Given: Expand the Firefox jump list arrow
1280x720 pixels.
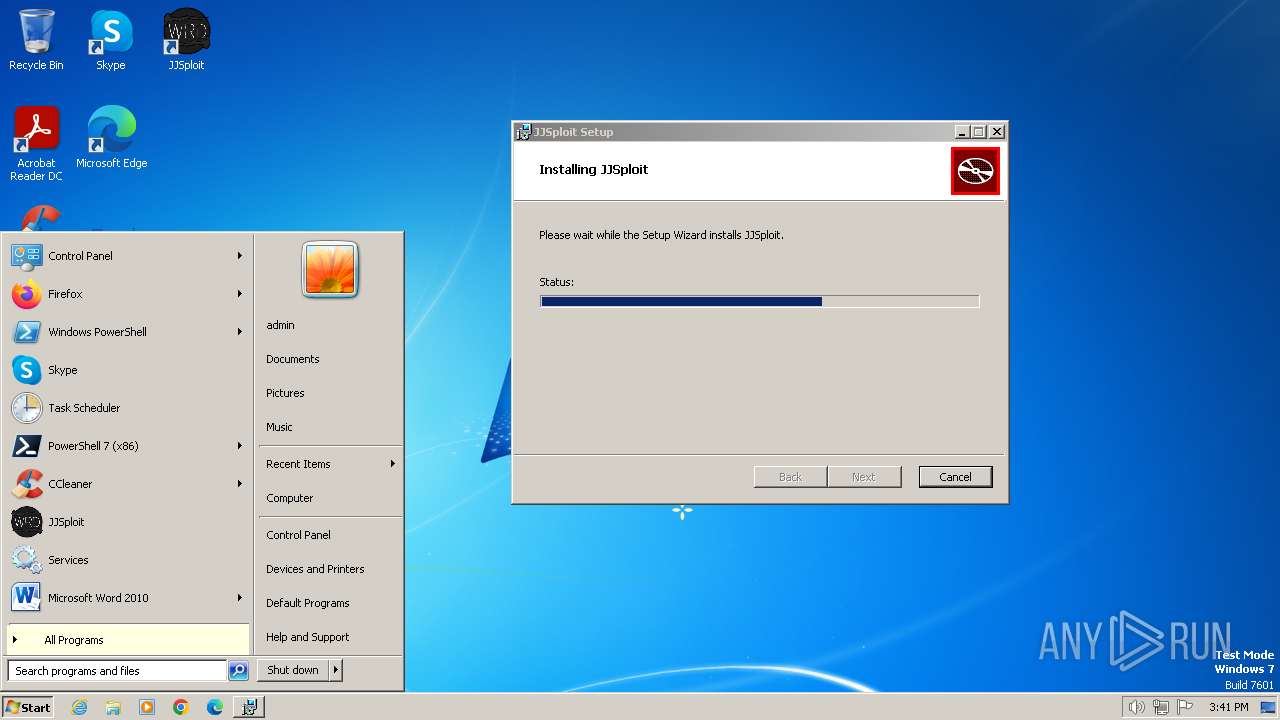Looking at the screenshot, I should click(240, 294).
